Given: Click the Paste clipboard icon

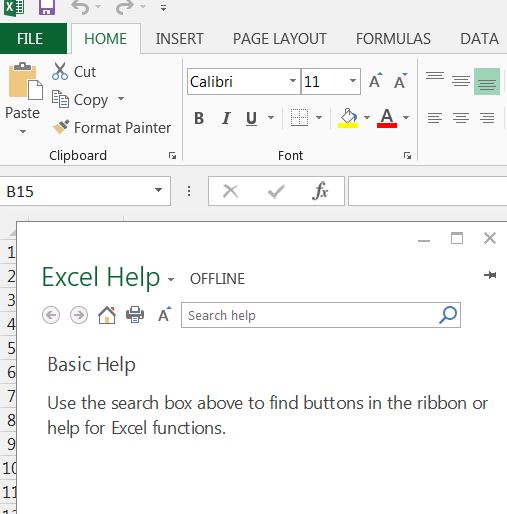Looking at the screenshot, I should tap(25, 81).
